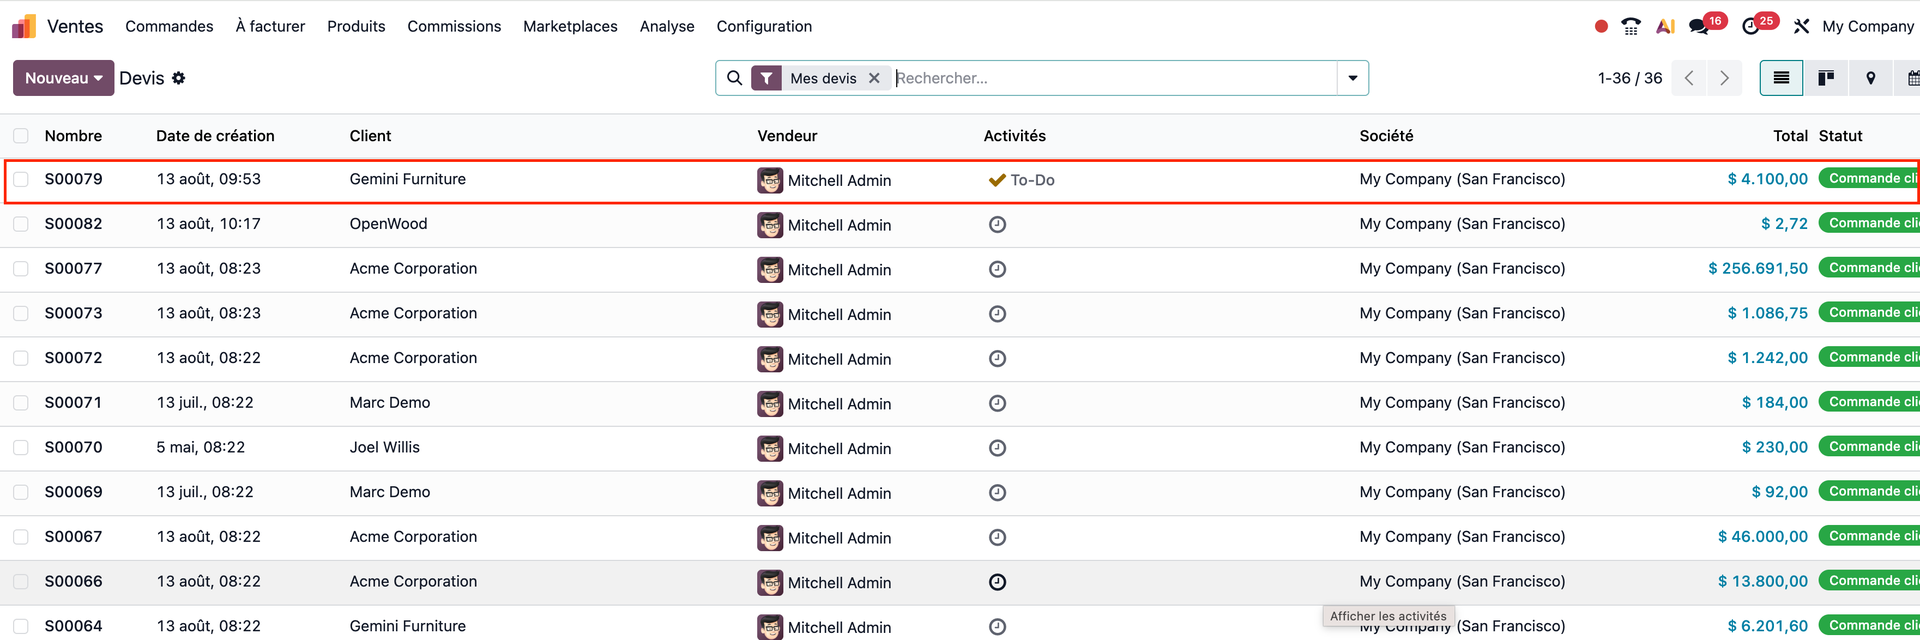The image size is (1920, 640).
Task: Click the search magnifier icon
Action: pyautogui.click(x=734, y=78)
